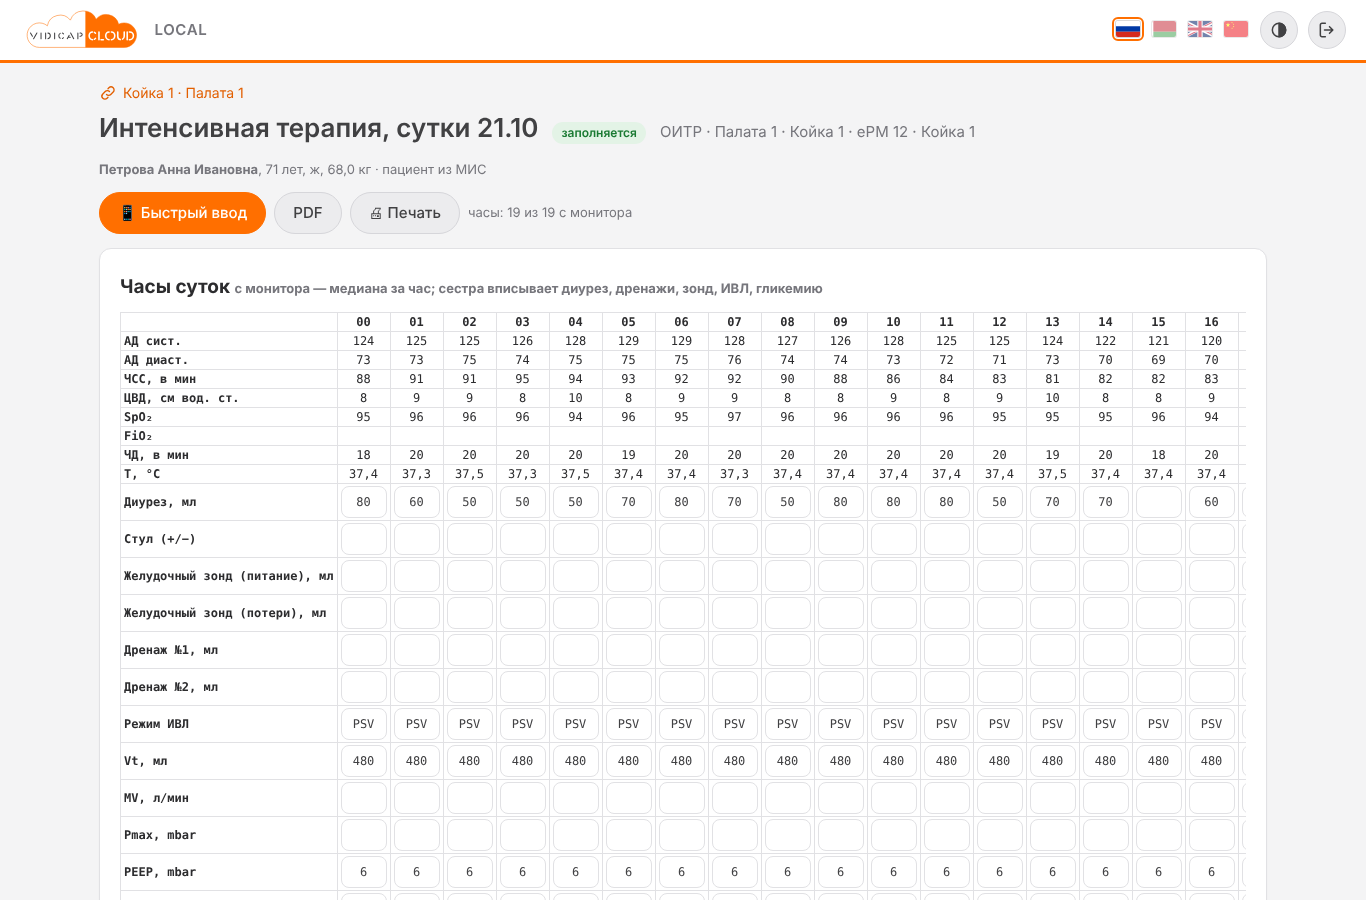Viewport: 1366px width, 900px height.
Task: Click Режим ИВЛ field for hour 00
Action: tap(364, 724)
